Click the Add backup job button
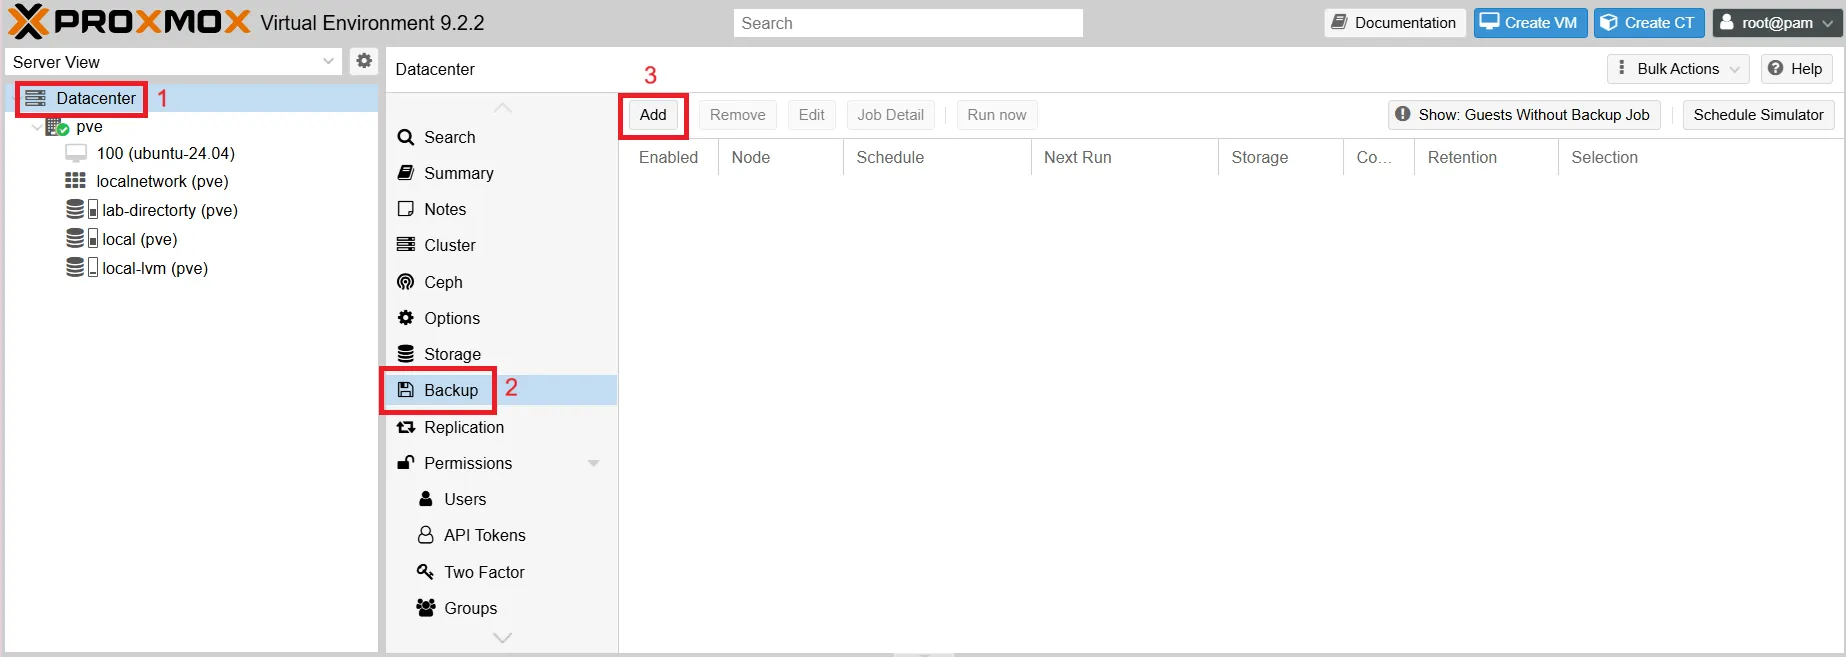The width and height of the screenshot is (1846, 657). pos(653,115)
